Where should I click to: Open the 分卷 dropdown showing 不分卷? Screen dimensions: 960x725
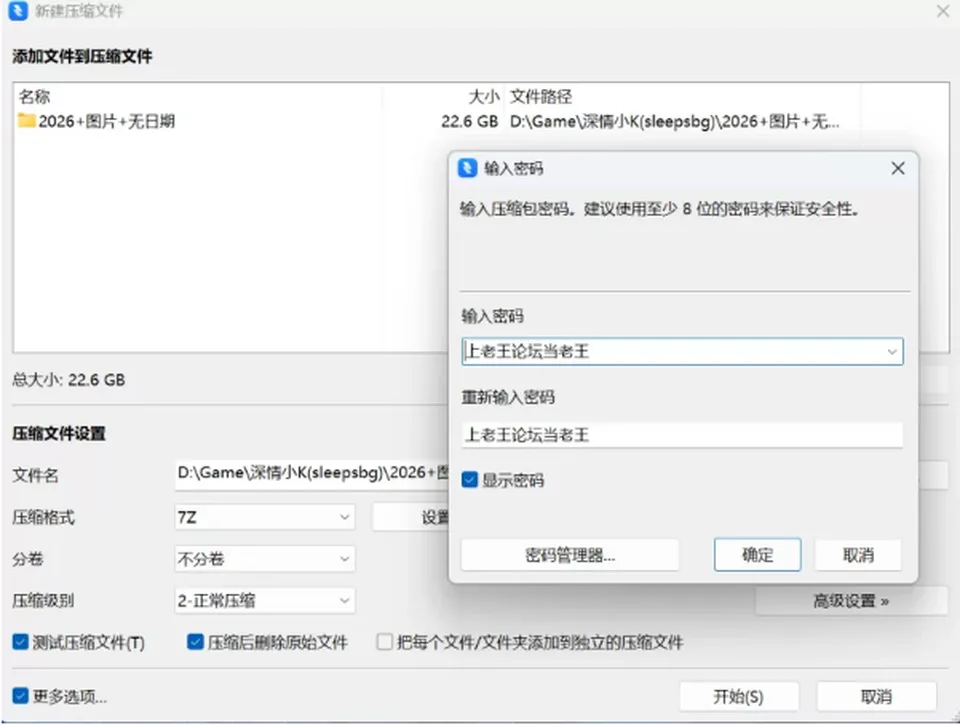[x=264, y=558]
